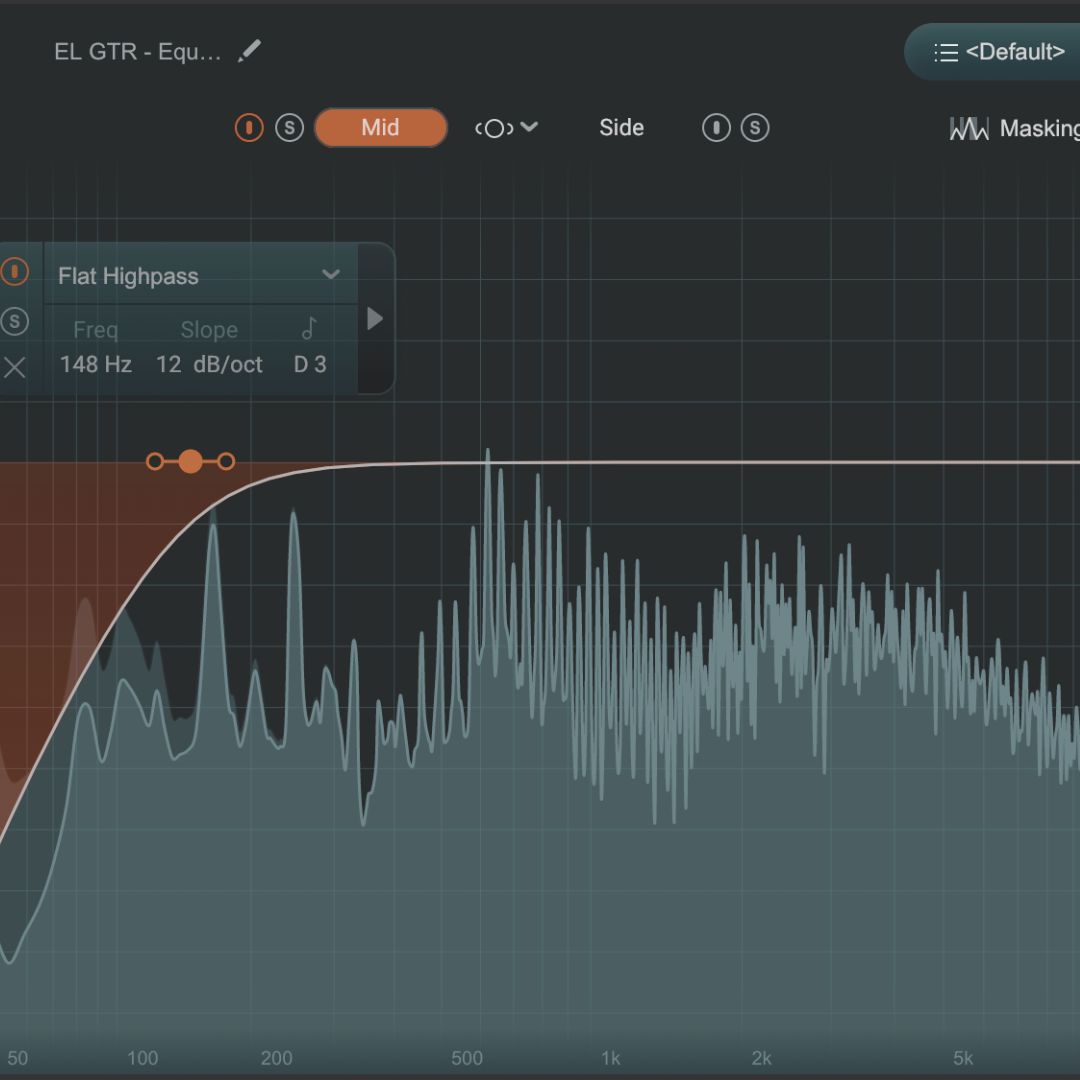
Task: Switch to the Side tab
Action: 621,128
